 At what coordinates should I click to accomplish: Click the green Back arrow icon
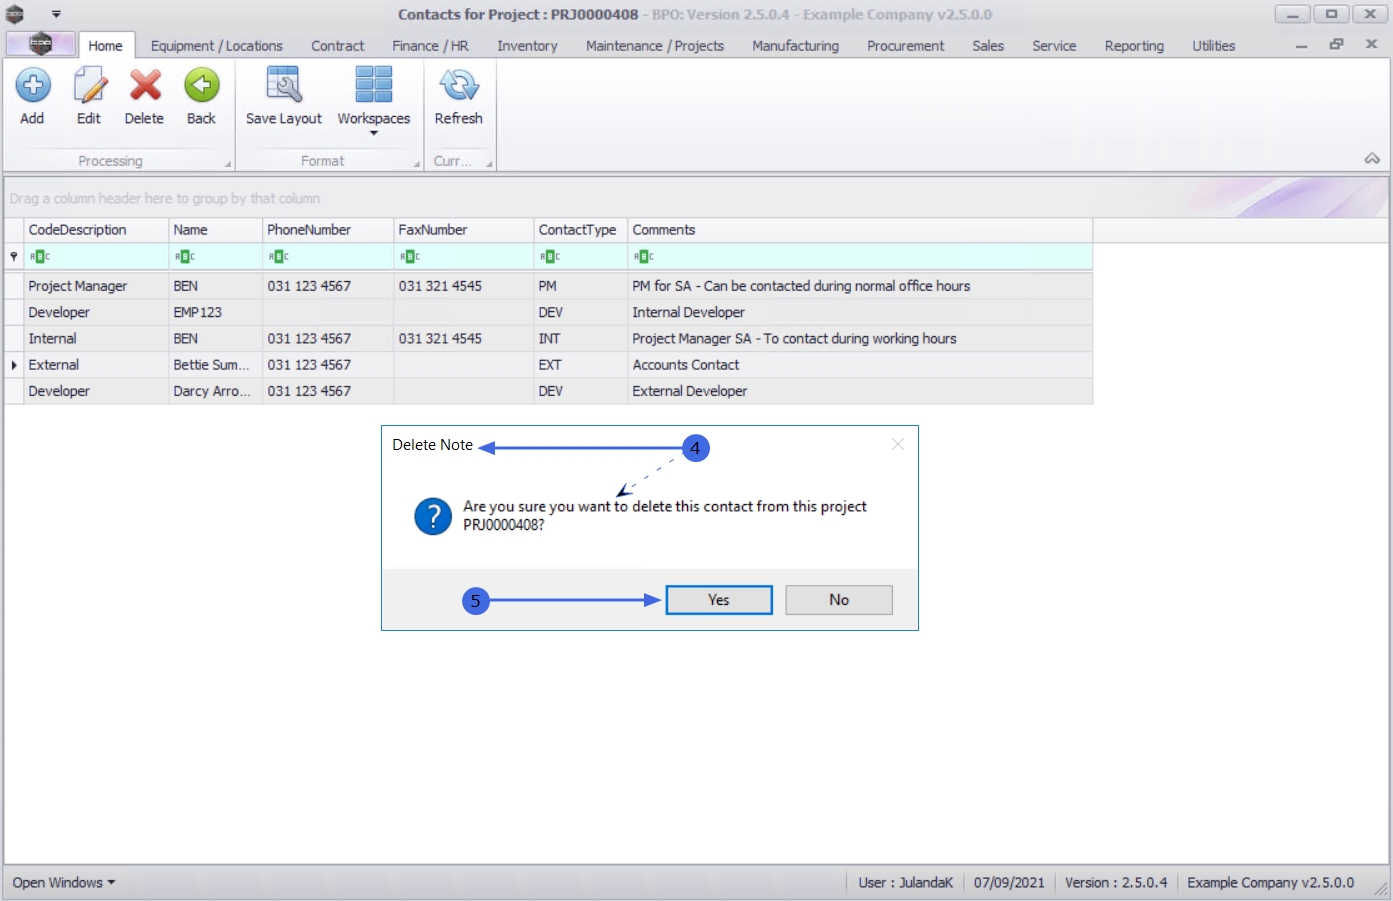pyautogui.click(x=201, y=86)
